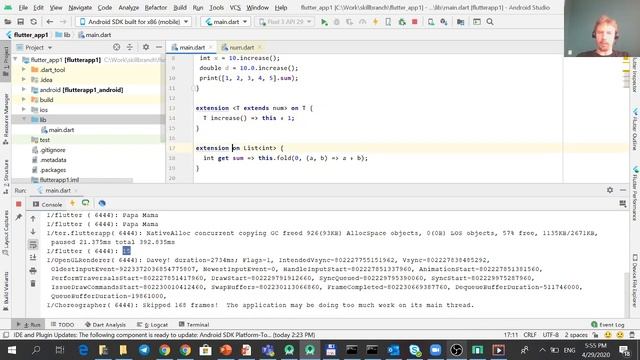Click the UTF-8 encoding status entry
The width and height of the screenshot is (640, 360).
(x=551, y=335)
